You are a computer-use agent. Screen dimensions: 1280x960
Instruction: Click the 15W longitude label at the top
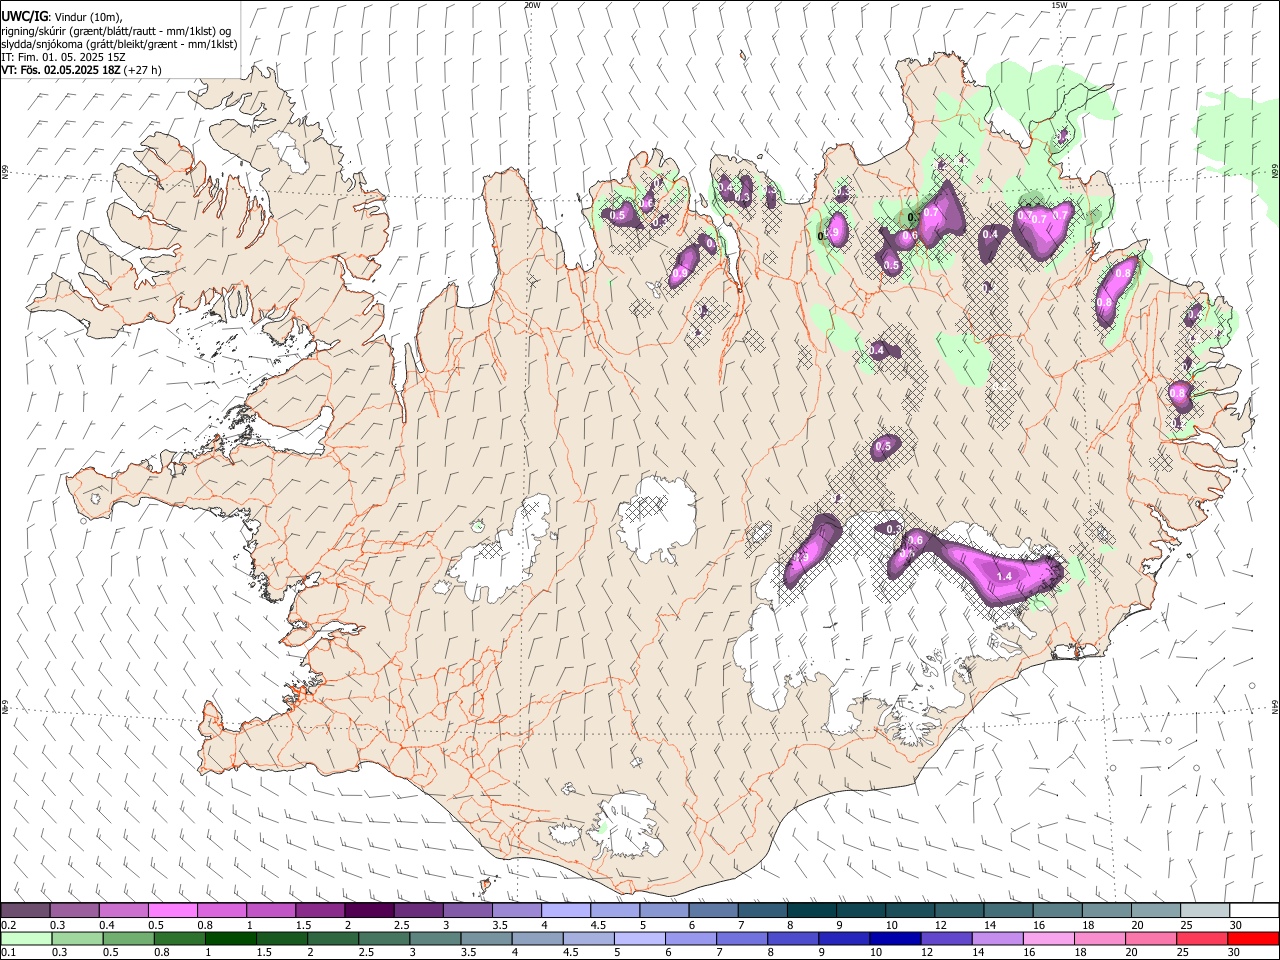point(1059,5)
